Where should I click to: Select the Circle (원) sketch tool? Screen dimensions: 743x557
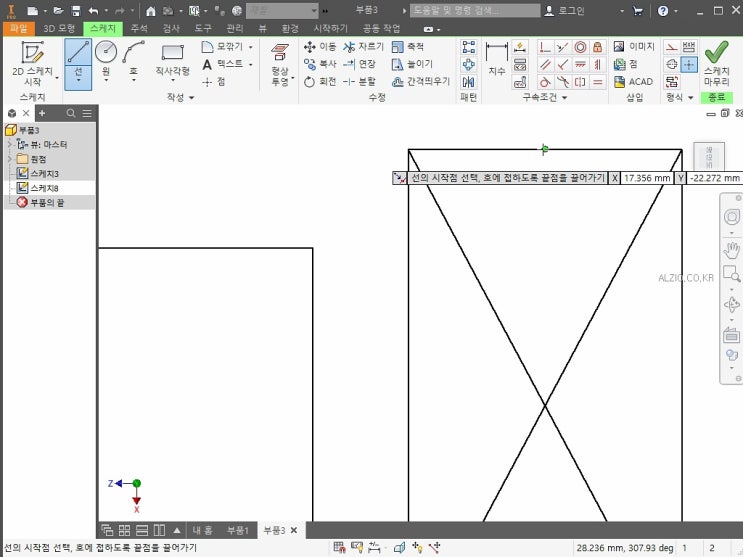click(106, 52)
